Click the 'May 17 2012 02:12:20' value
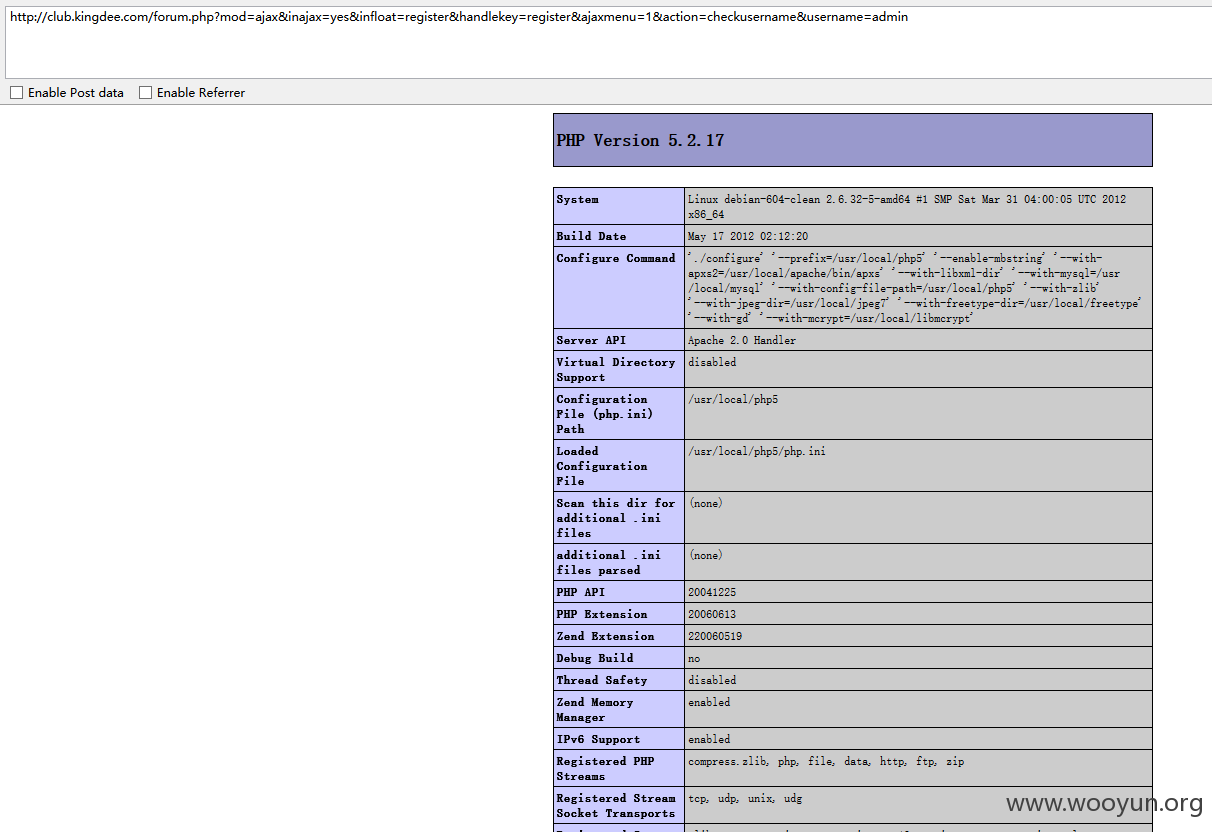Viewport: 1212px width, 832px height. tap(748, 236)
